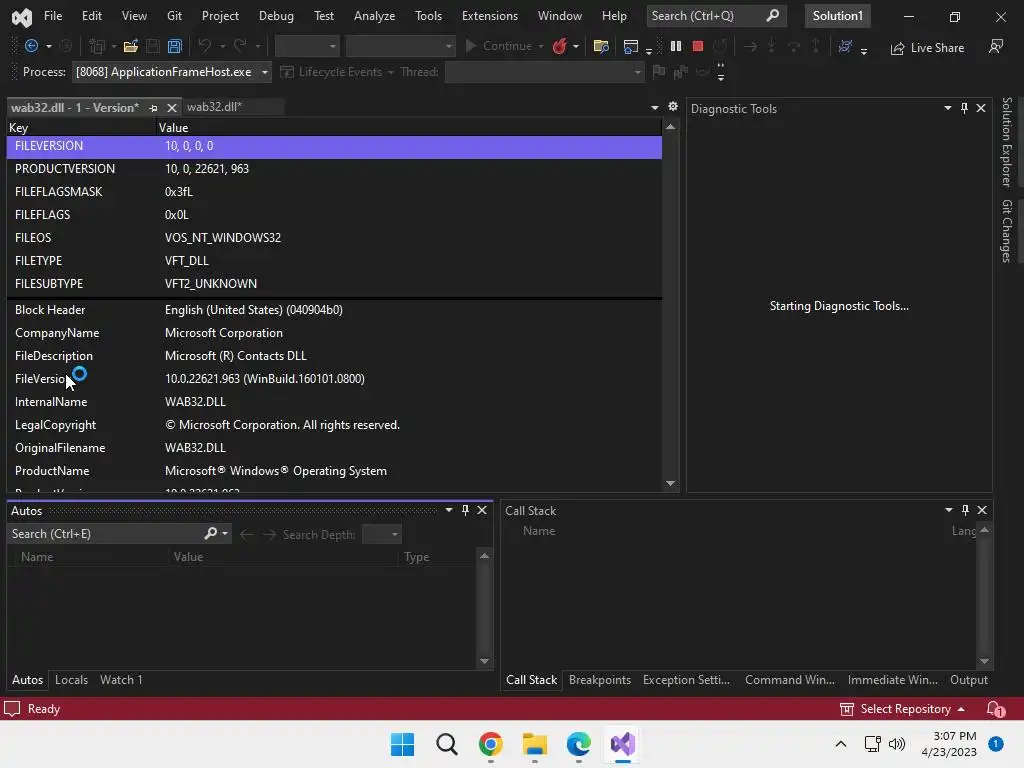1024x768 pixels.
Task: Open the Debug menu
Action: click(276, 16)
